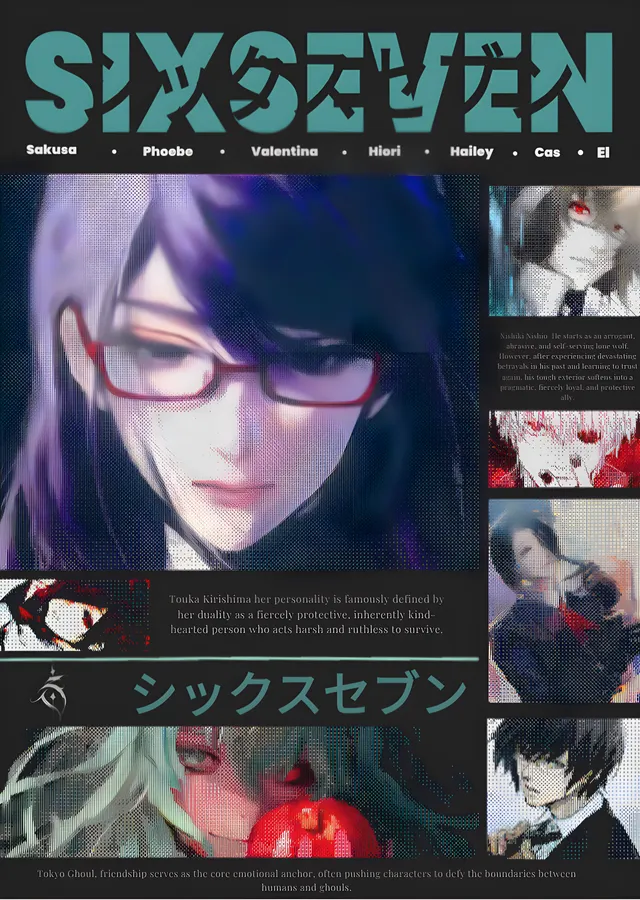This screenshot has width=640, height=900.
Task: Click the Touka Kirishima description text
Action: pos(307,614)
